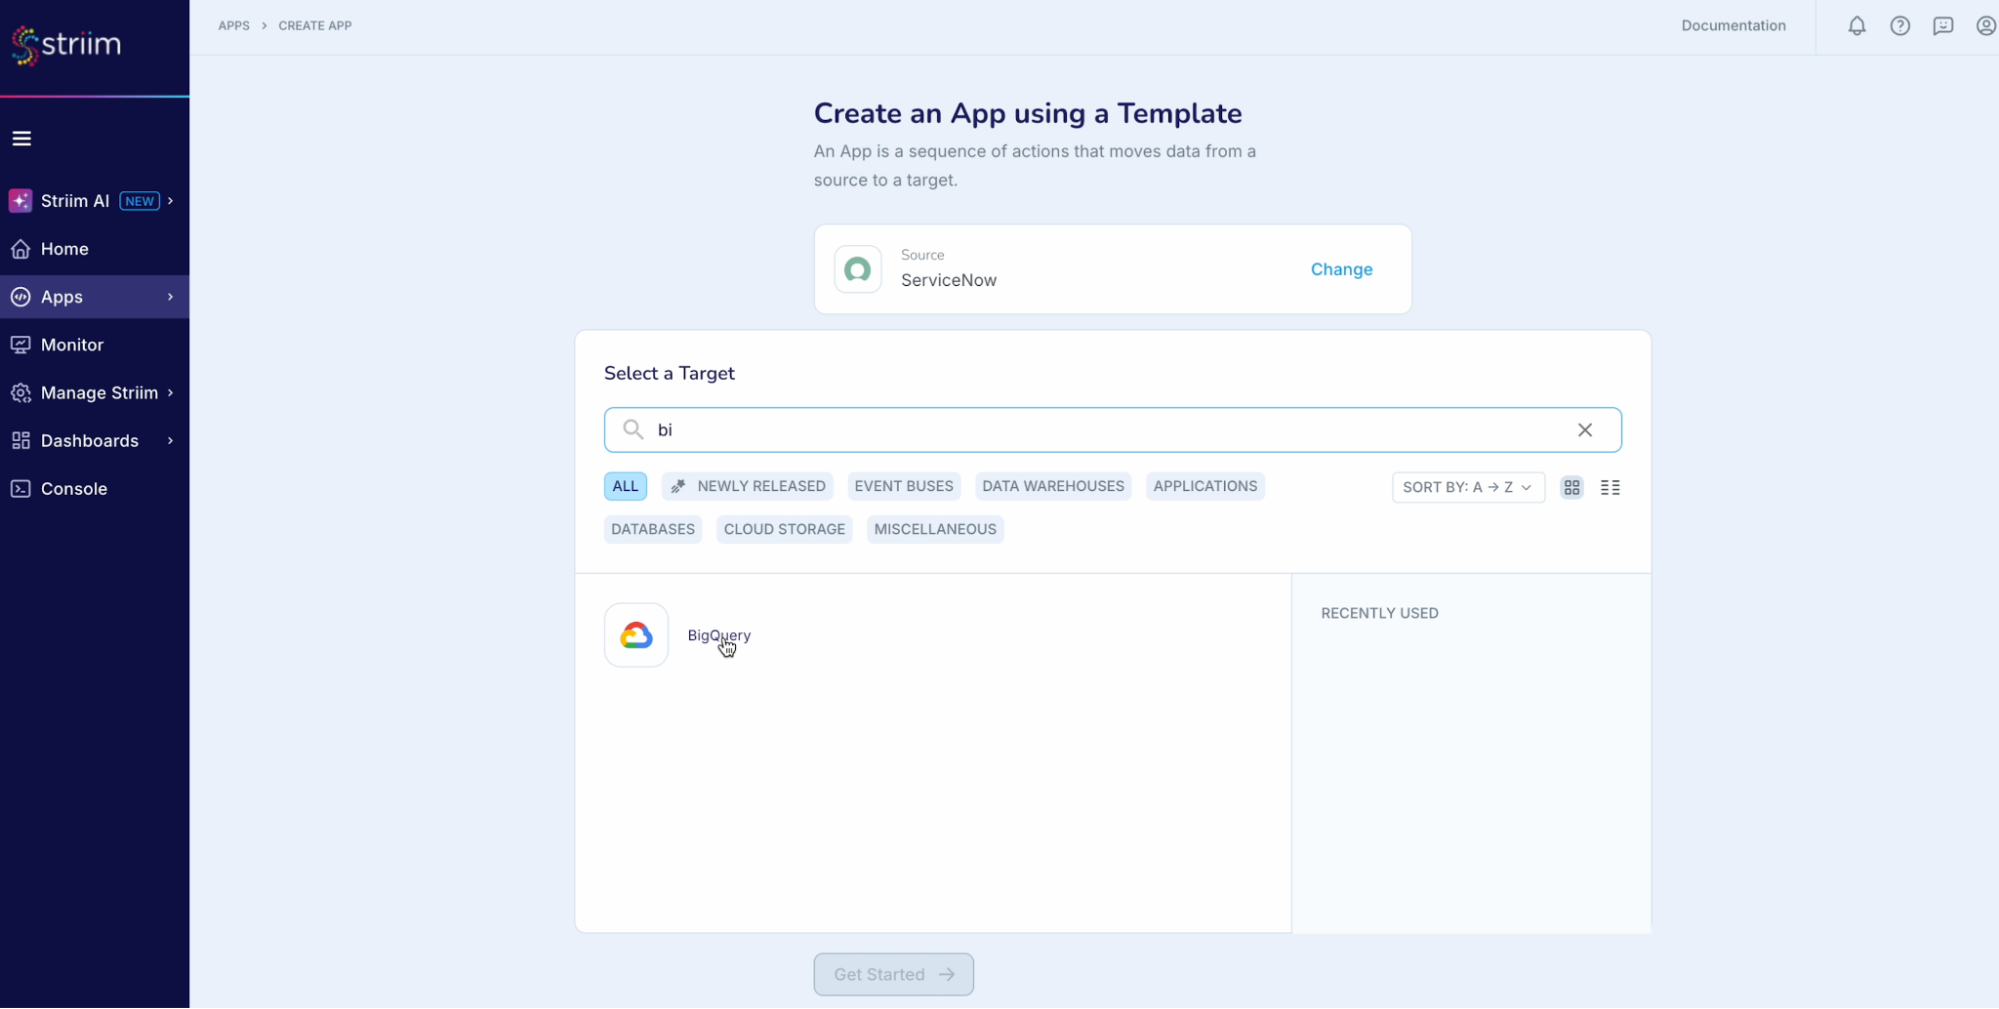1999x1009 pixels.
Task: Click the ServiceNow source icon
Action: pyautogui.click(x=858, y=269)
